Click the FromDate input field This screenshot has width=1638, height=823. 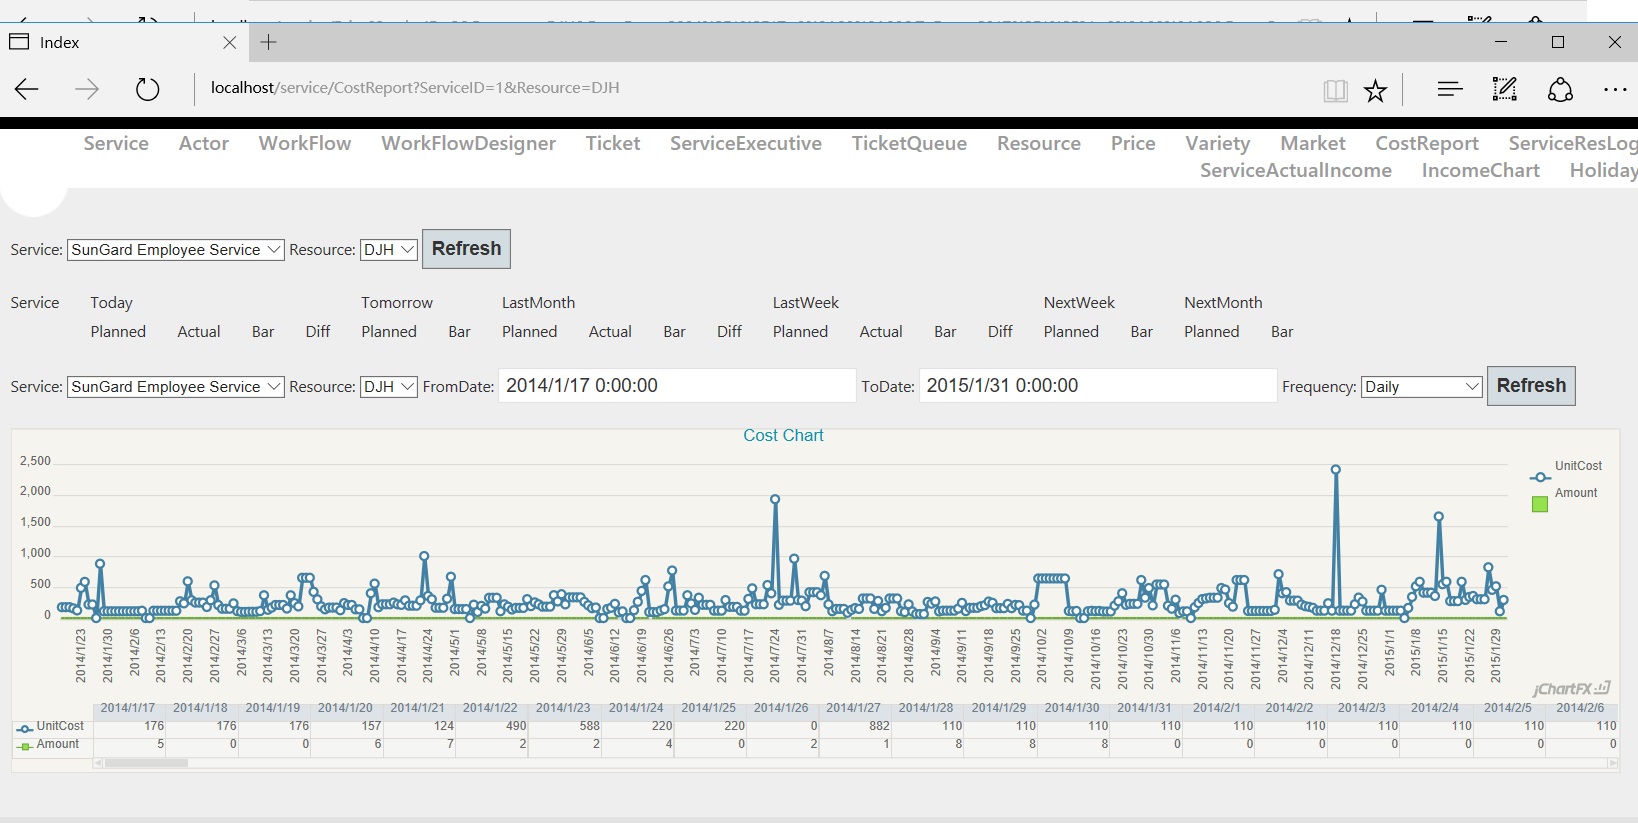coord(677,386)
